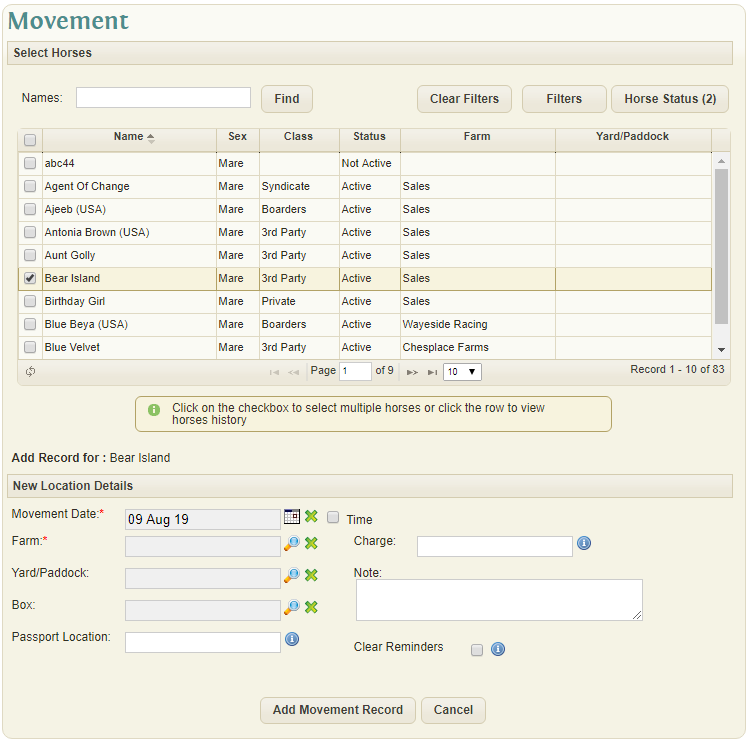Open Horse Status (2) button
The image size is (751, 748).
670,99
